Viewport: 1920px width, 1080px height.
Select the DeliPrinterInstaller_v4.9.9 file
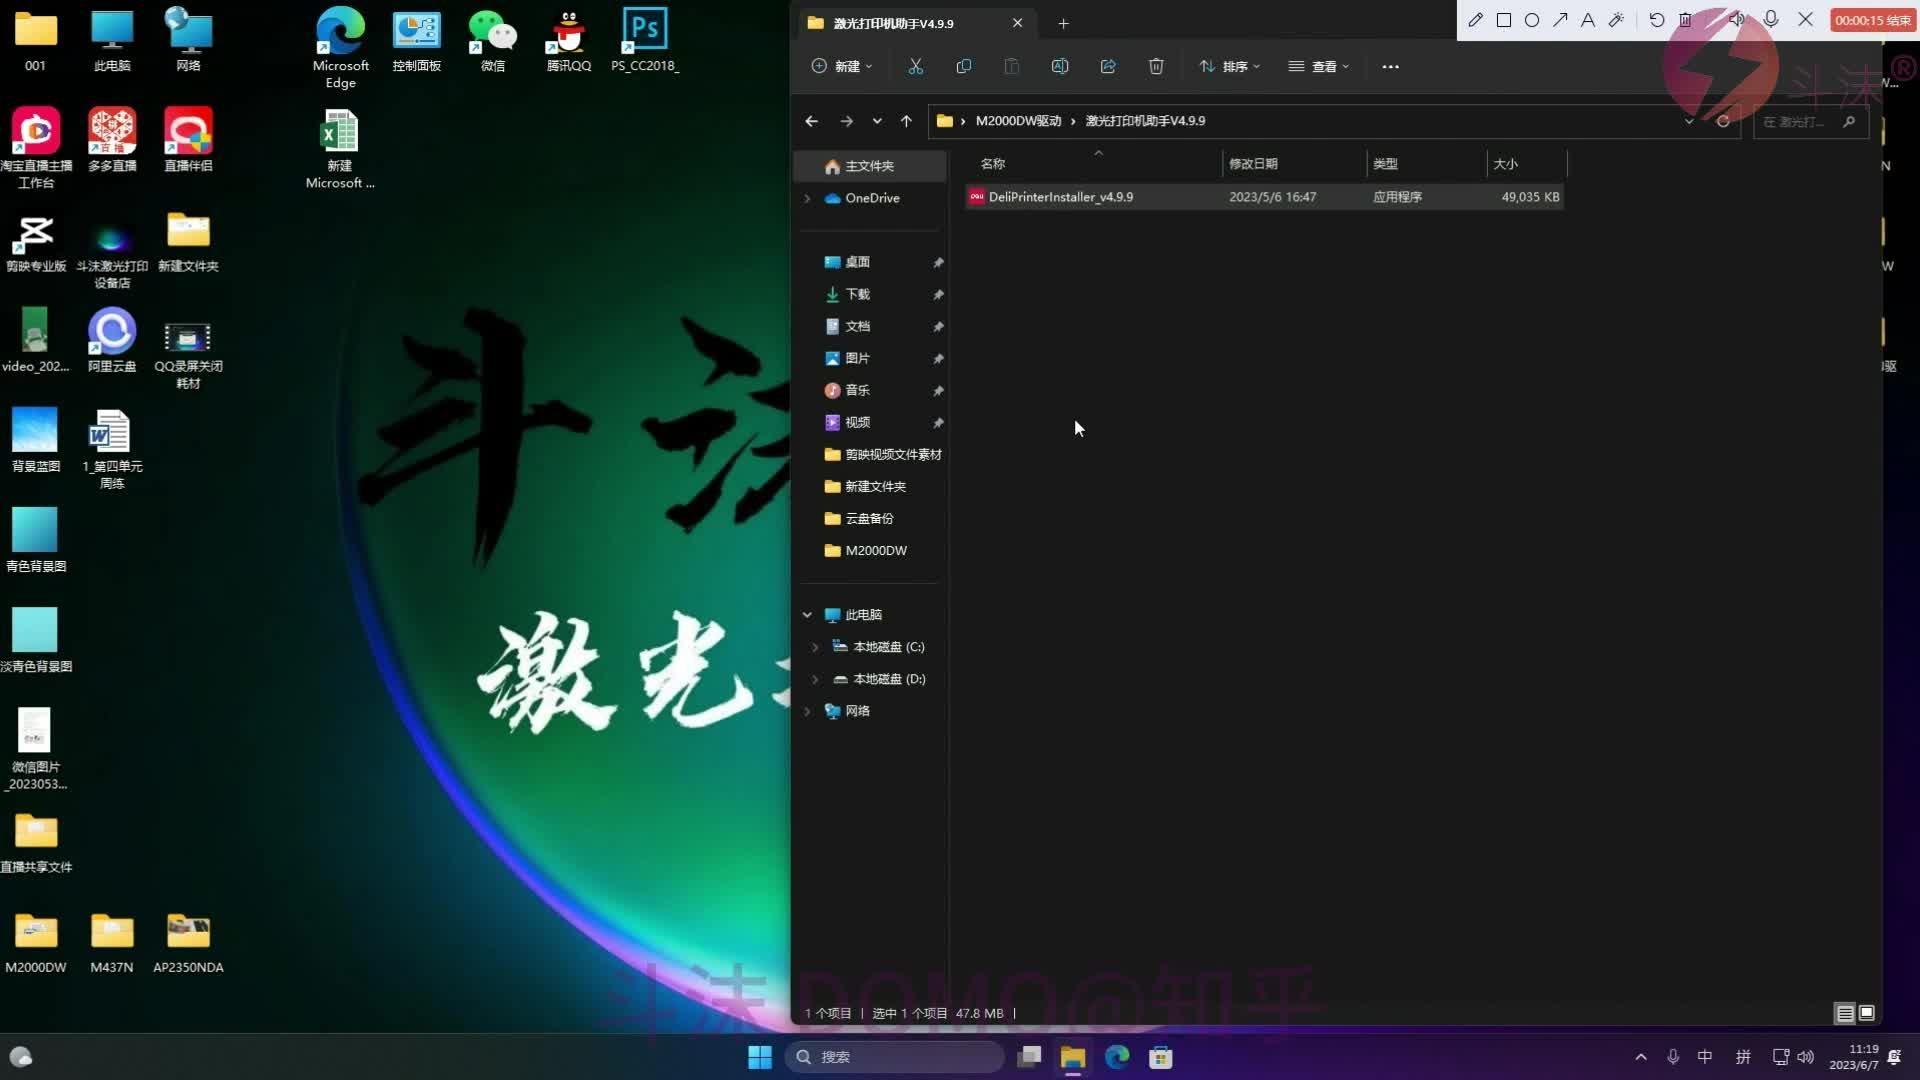(x=1264, y=197)
